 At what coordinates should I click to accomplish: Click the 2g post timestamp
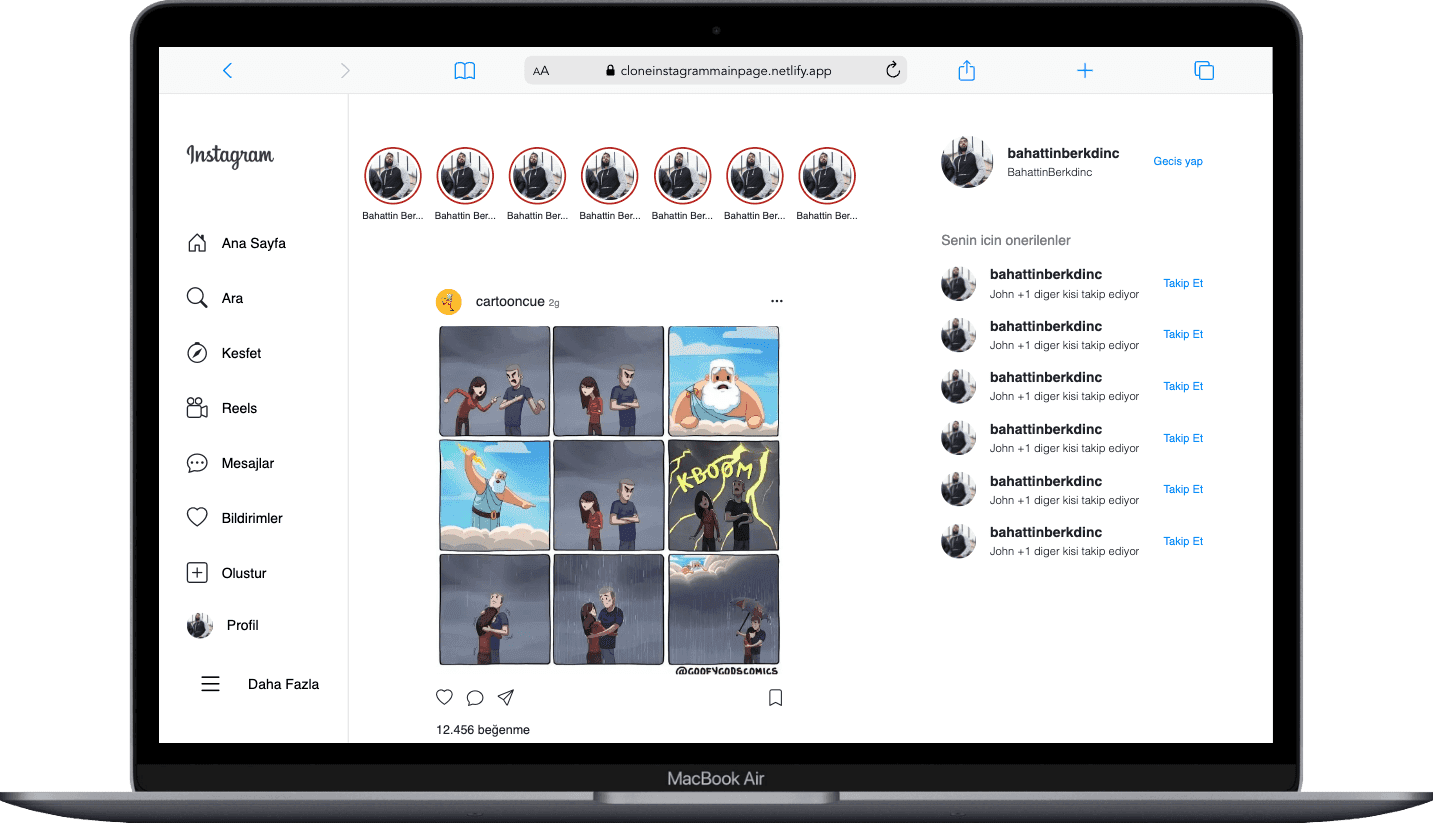[x=554, y=302]
